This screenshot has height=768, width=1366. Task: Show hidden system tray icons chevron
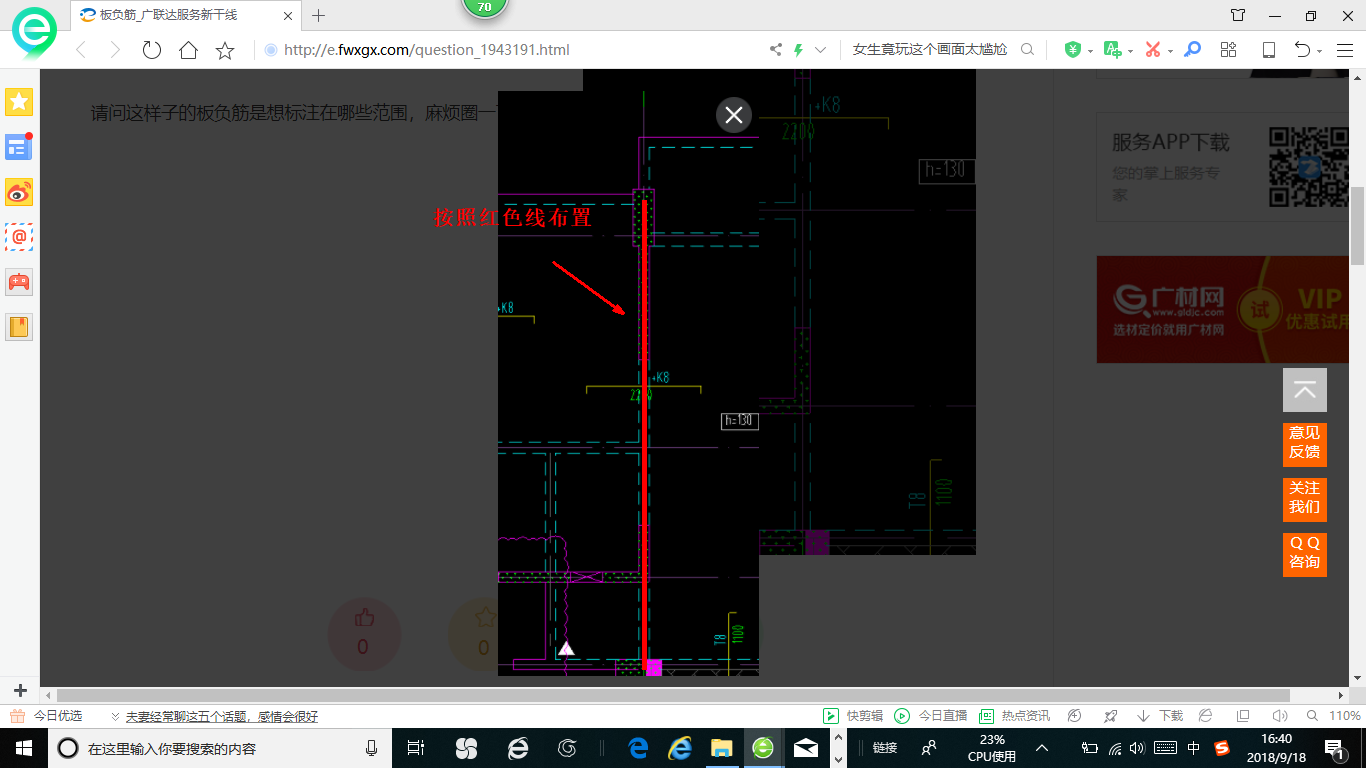[1041, 747]
